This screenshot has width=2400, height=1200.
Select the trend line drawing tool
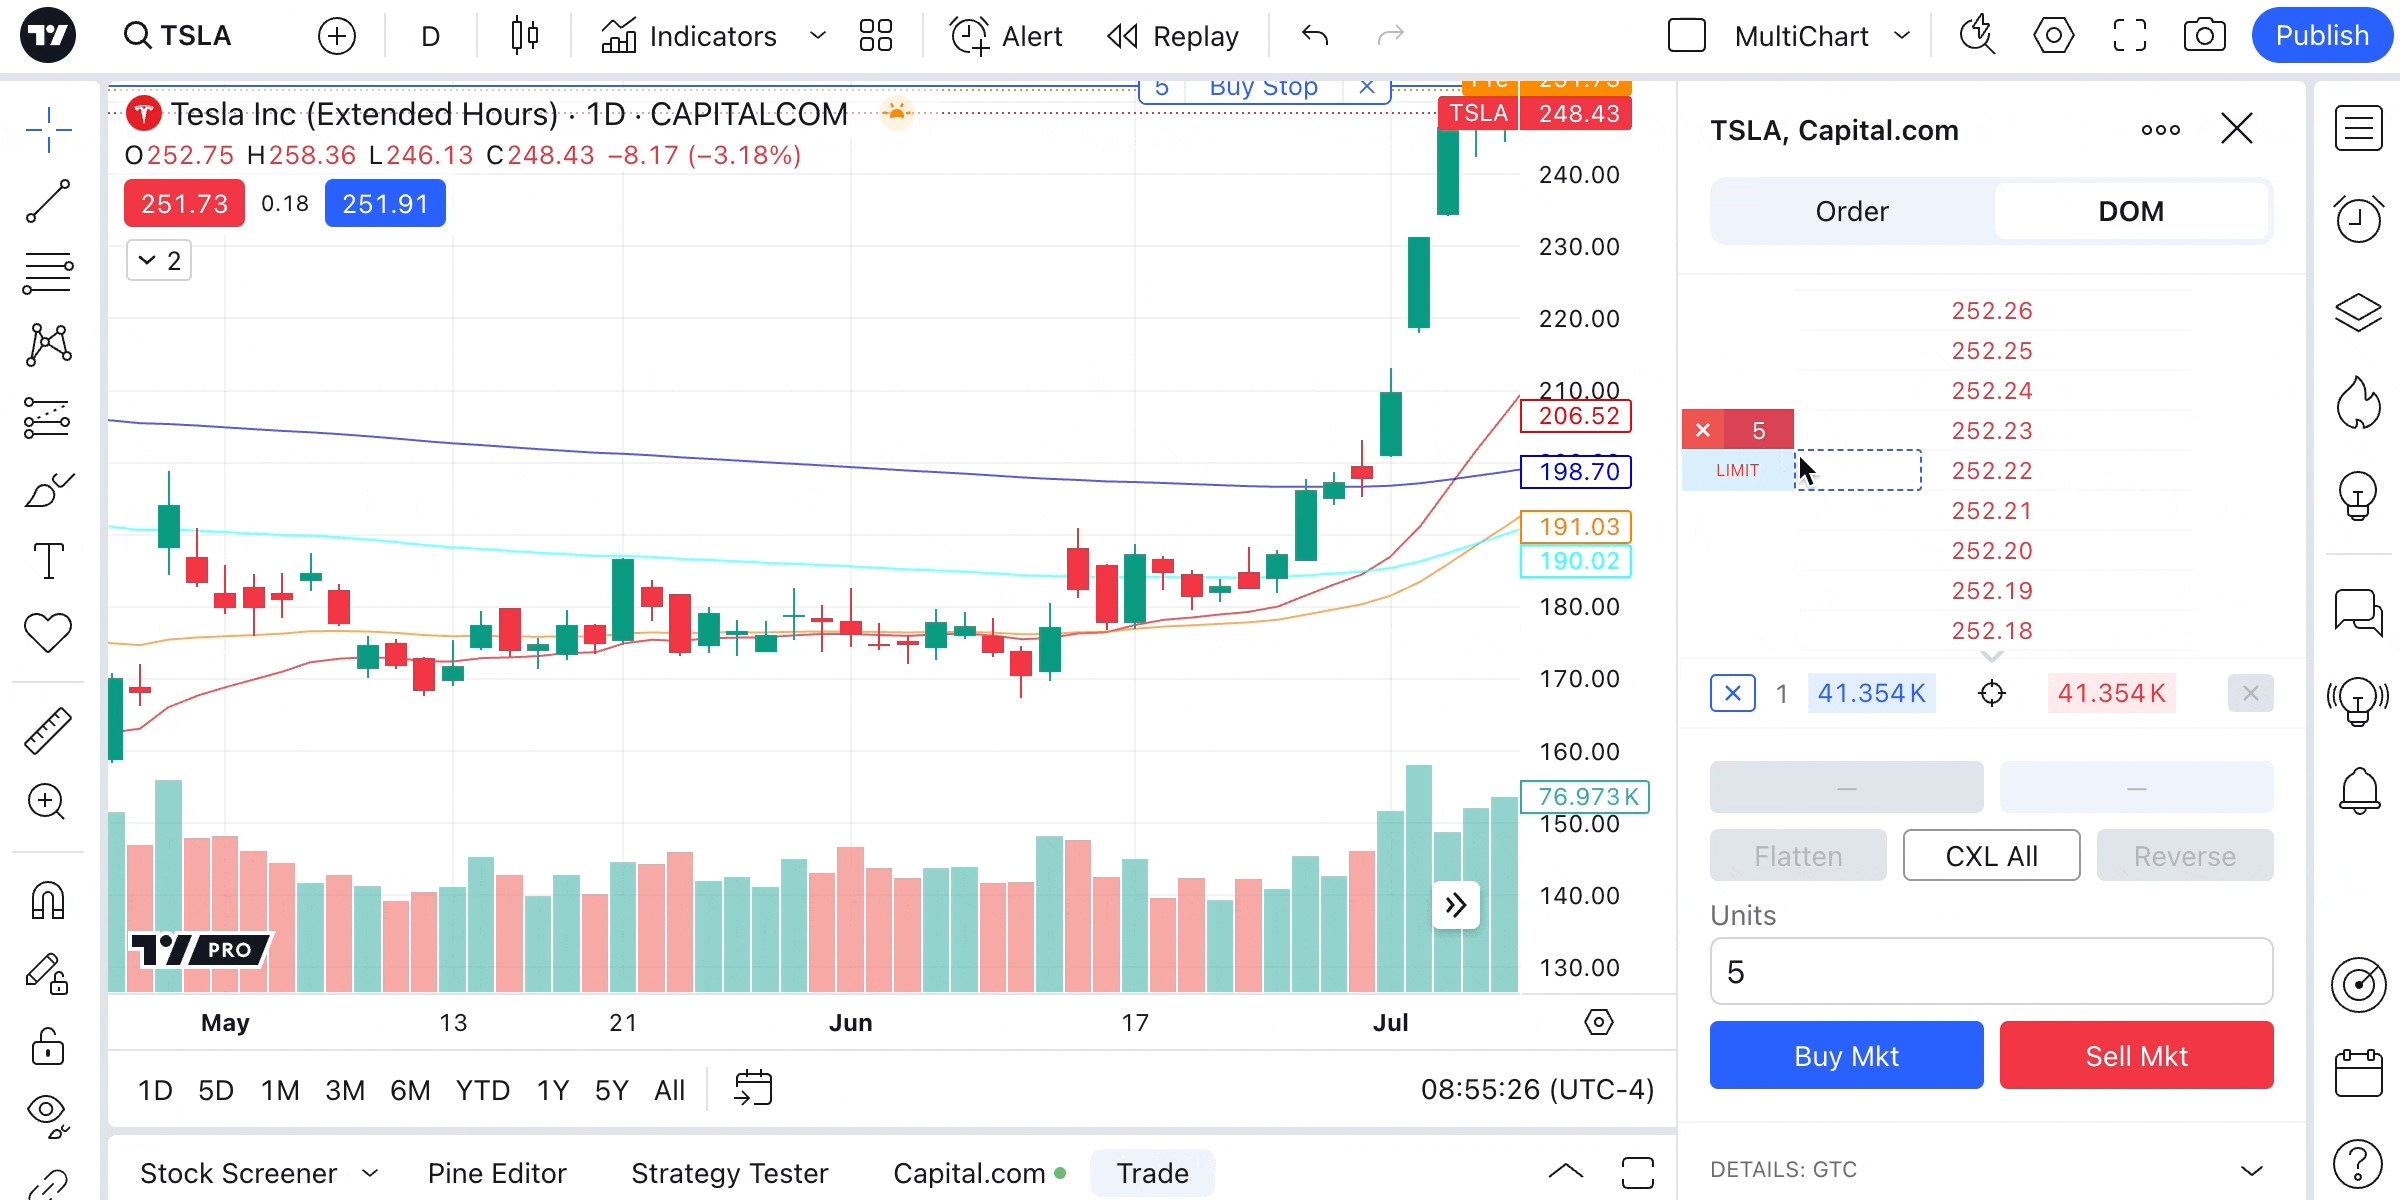point(47,201)
